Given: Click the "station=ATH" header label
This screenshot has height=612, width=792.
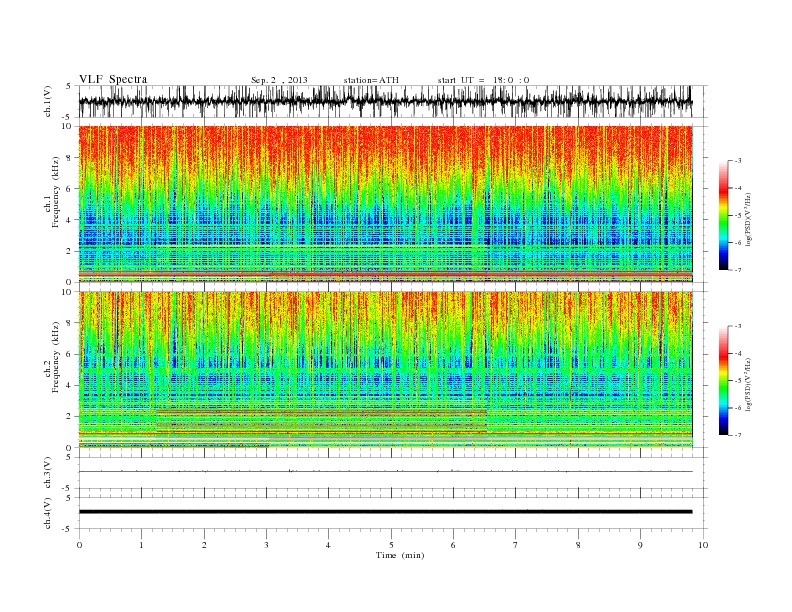Looking at the screenshot, I should [x=371, y=80].
